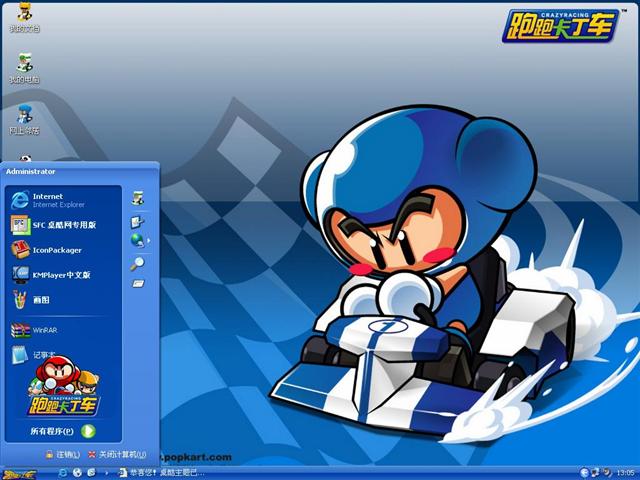Image resolution: width=640 pixels, height=480 pixels.
Task: Open KMPlayer中文版 from the Start menu
Action: (x=63, y=275)
